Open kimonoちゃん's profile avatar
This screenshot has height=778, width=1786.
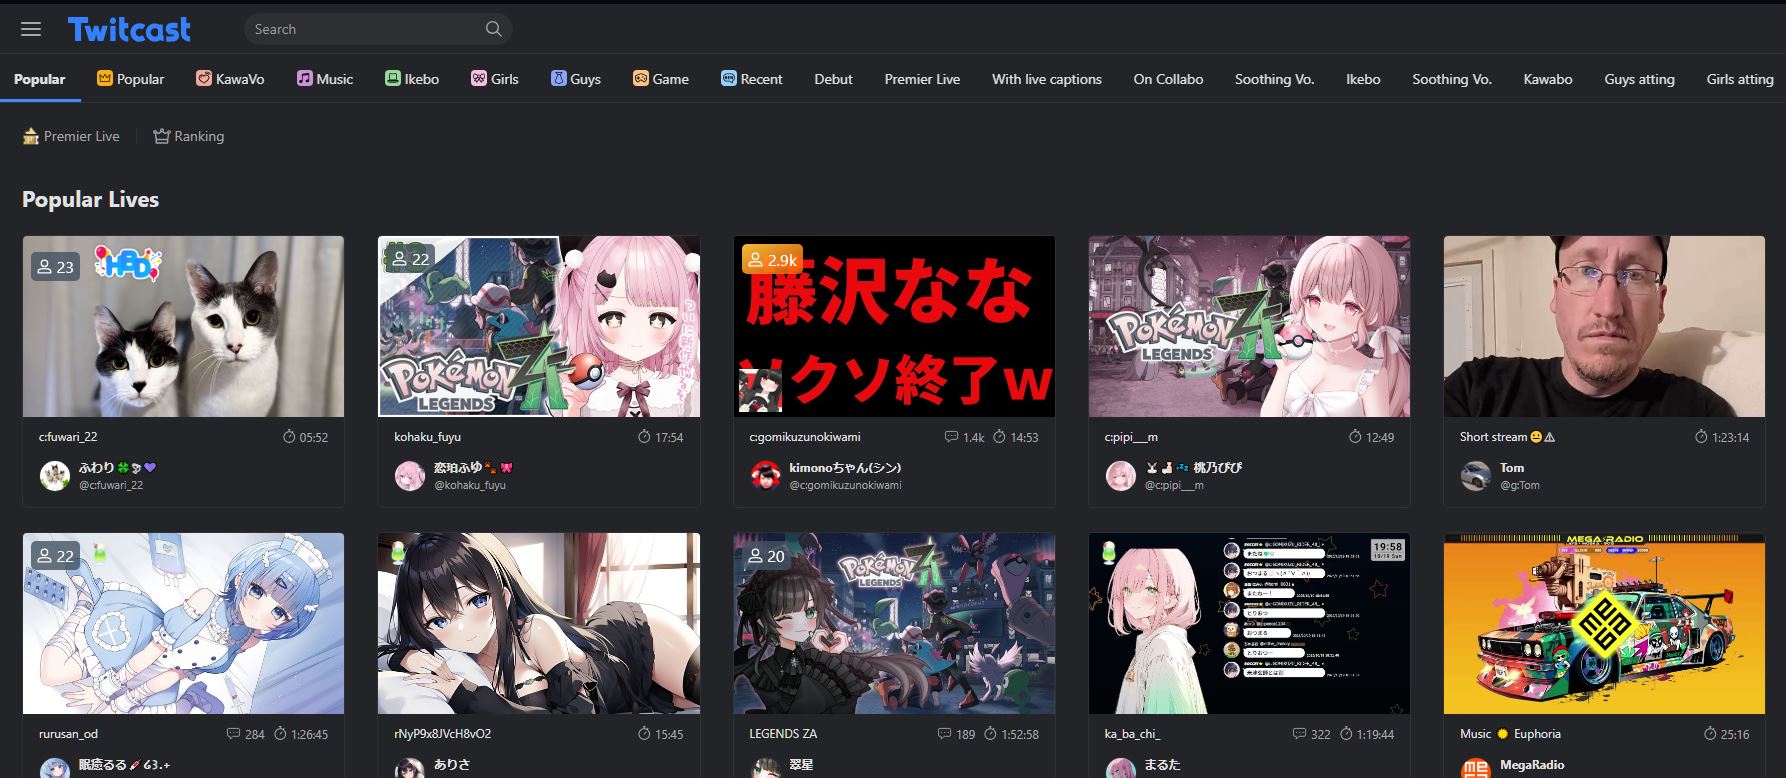pos(765,476)
